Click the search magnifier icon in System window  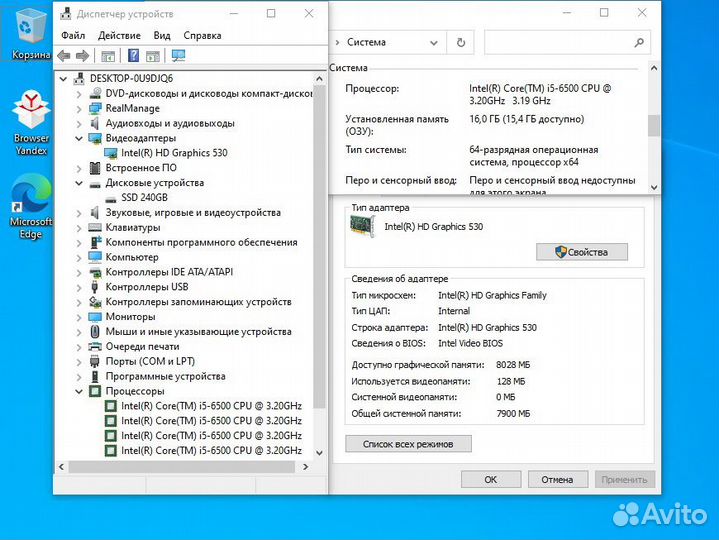point(639,43)
